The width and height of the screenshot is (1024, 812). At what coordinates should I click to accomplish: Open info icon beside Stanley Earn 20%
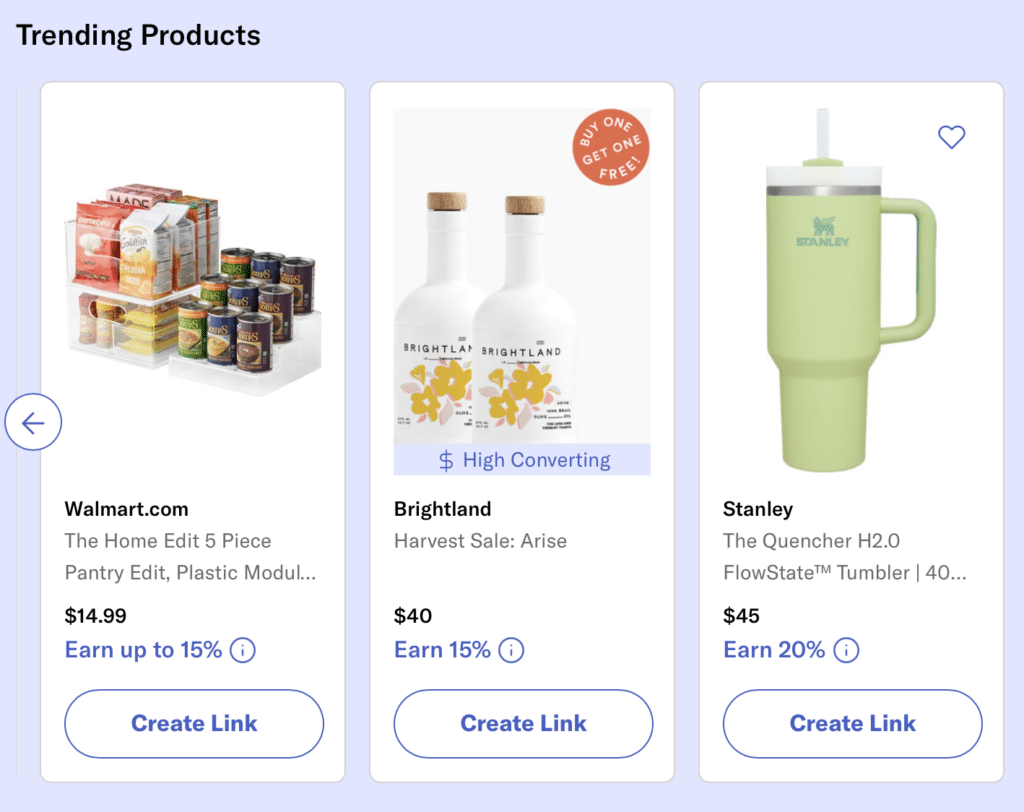click(x=846, y=651)
